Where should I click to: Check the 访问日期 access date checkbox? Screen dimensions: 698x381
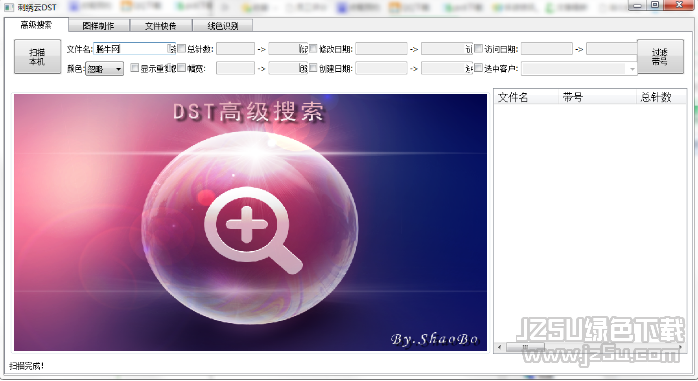(x=479, y=49)
